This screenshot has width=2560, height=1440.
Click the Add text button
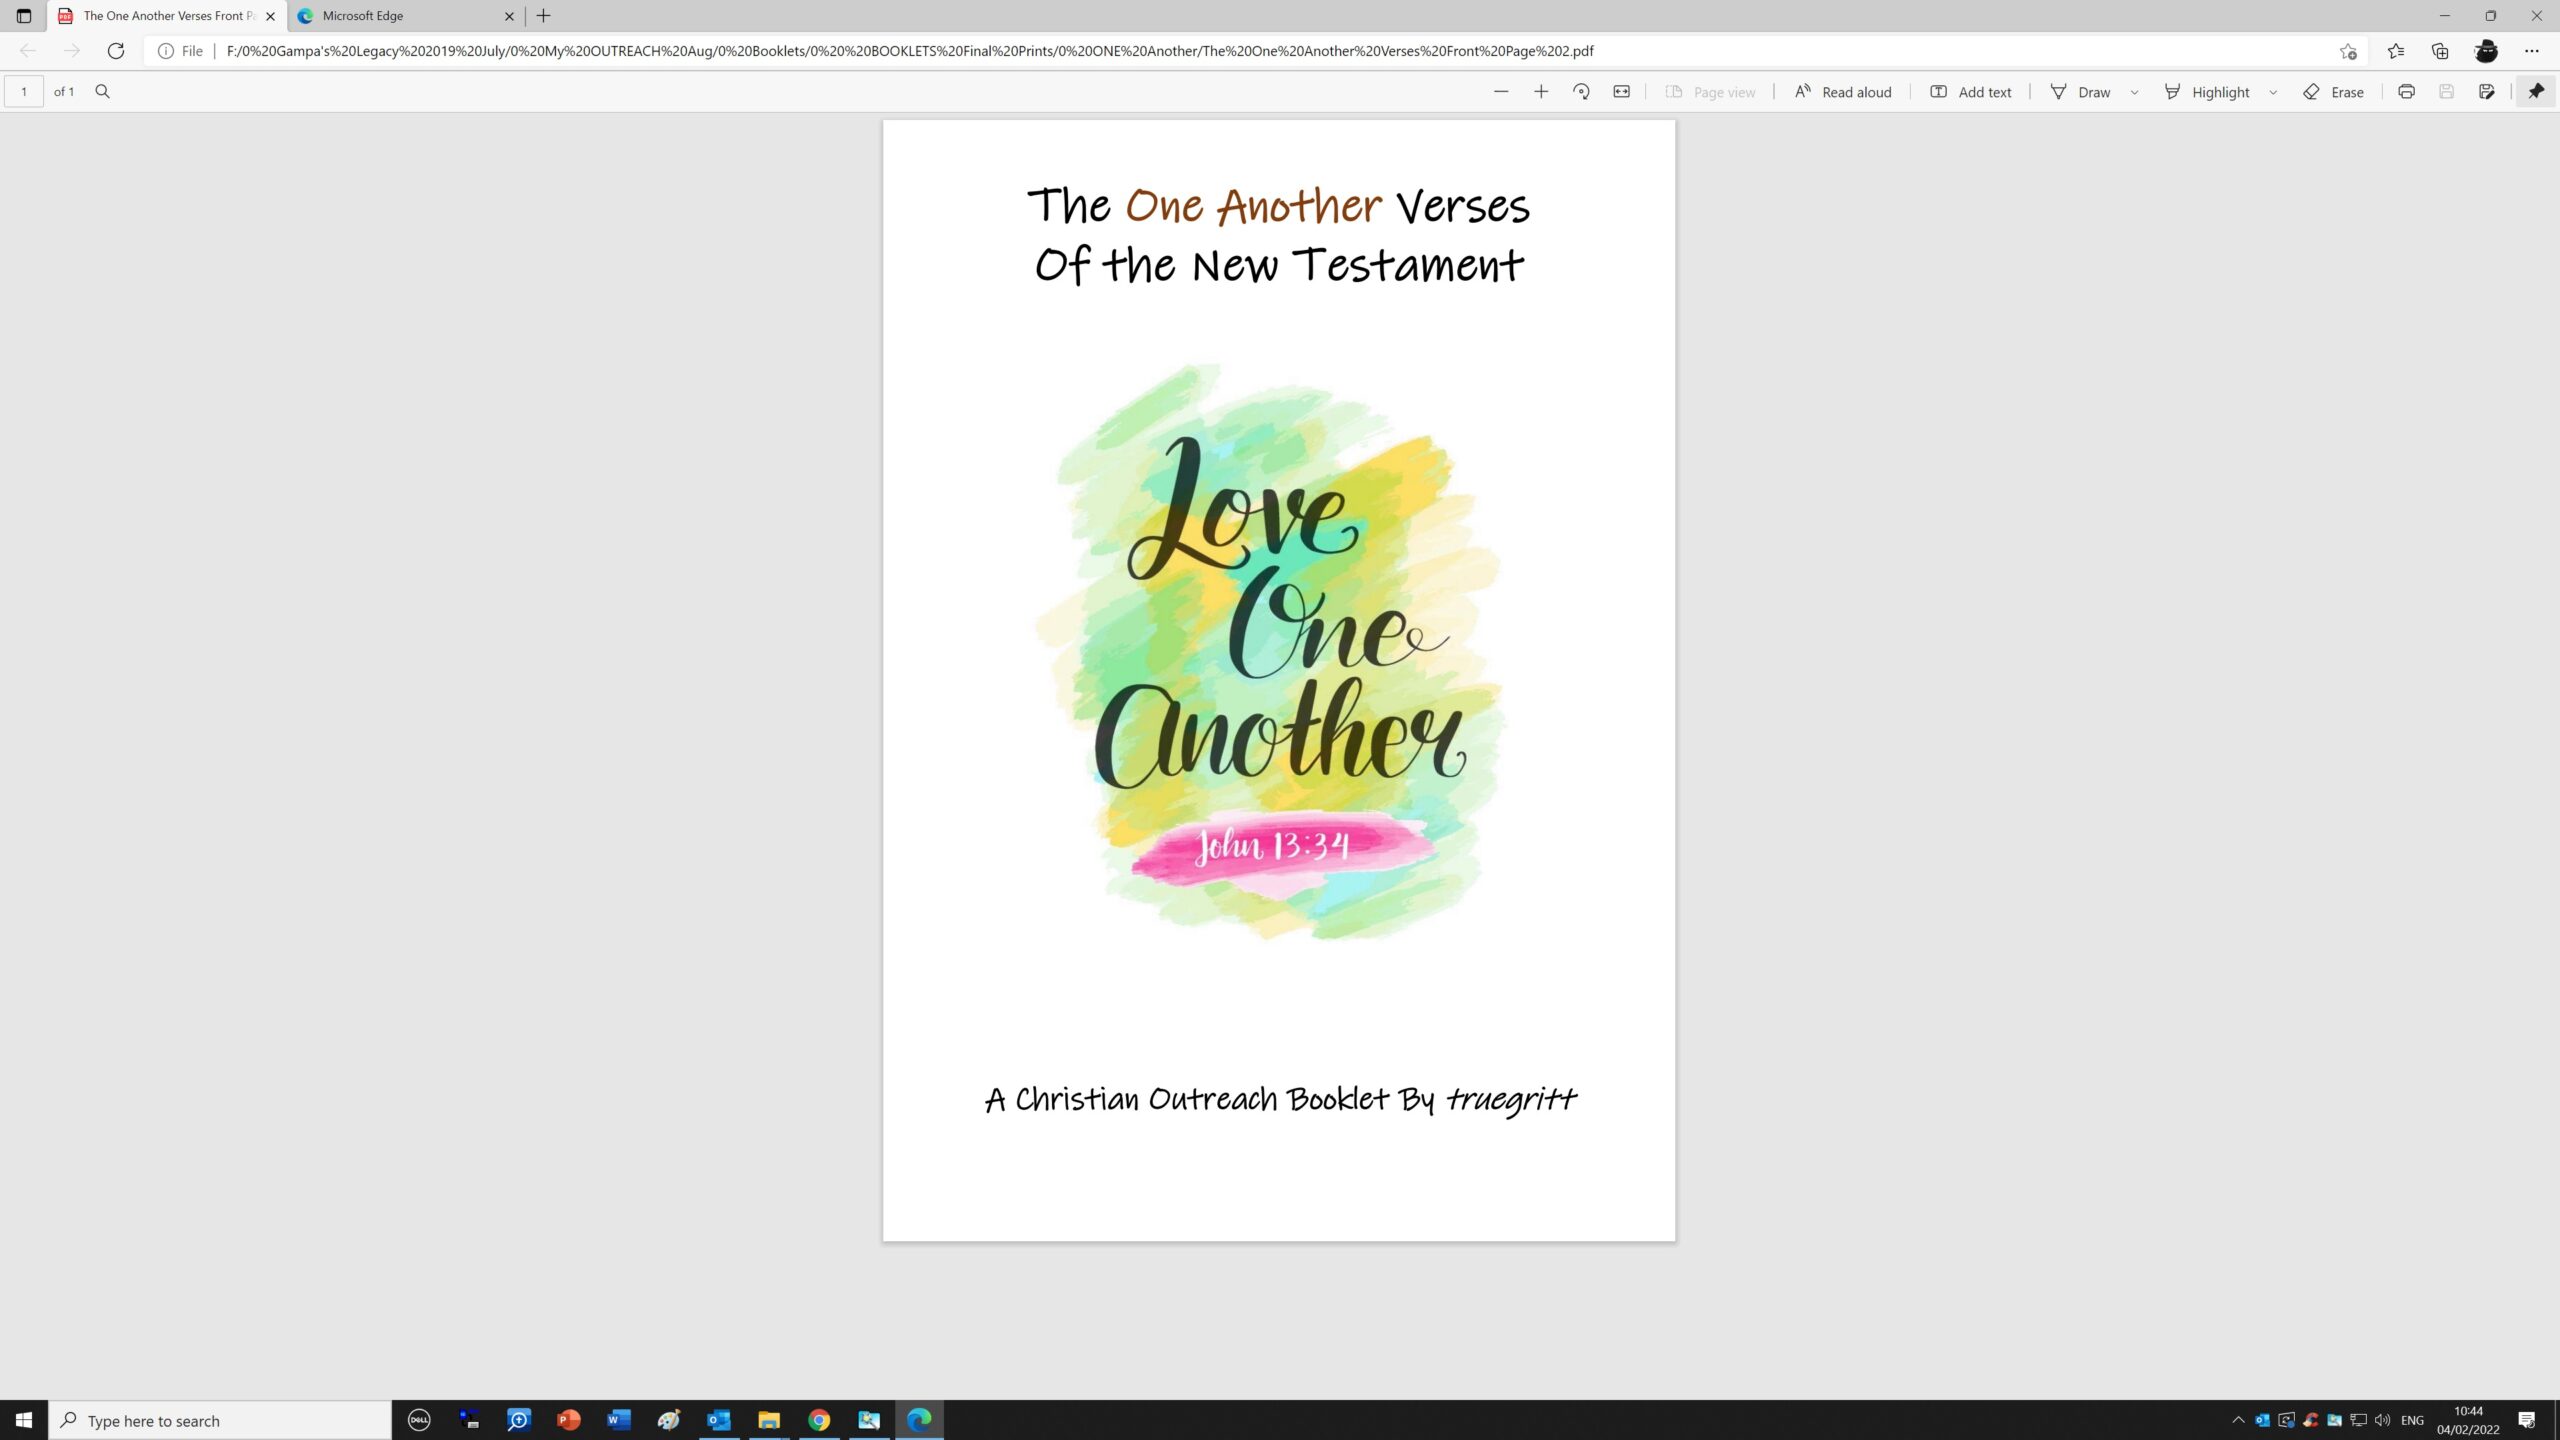1970,91
